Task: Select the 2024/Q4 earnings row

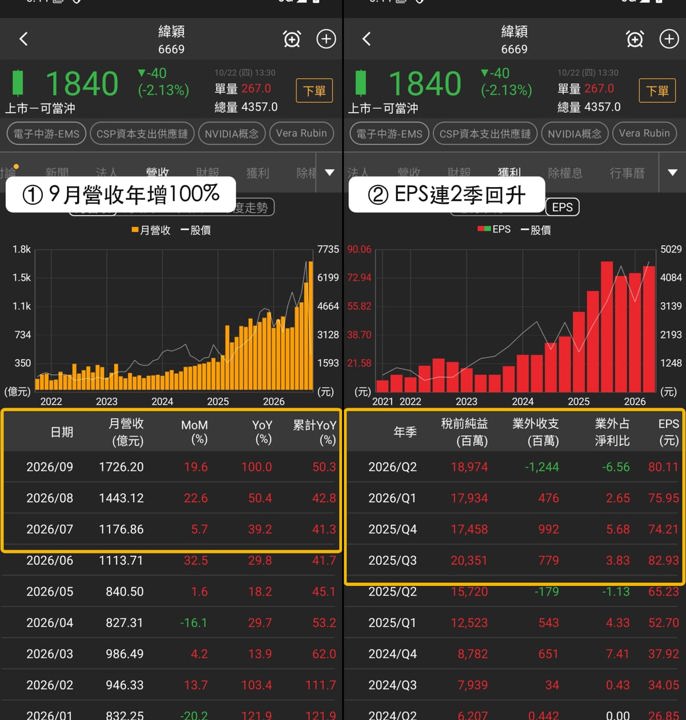Action: coord(515,654)
